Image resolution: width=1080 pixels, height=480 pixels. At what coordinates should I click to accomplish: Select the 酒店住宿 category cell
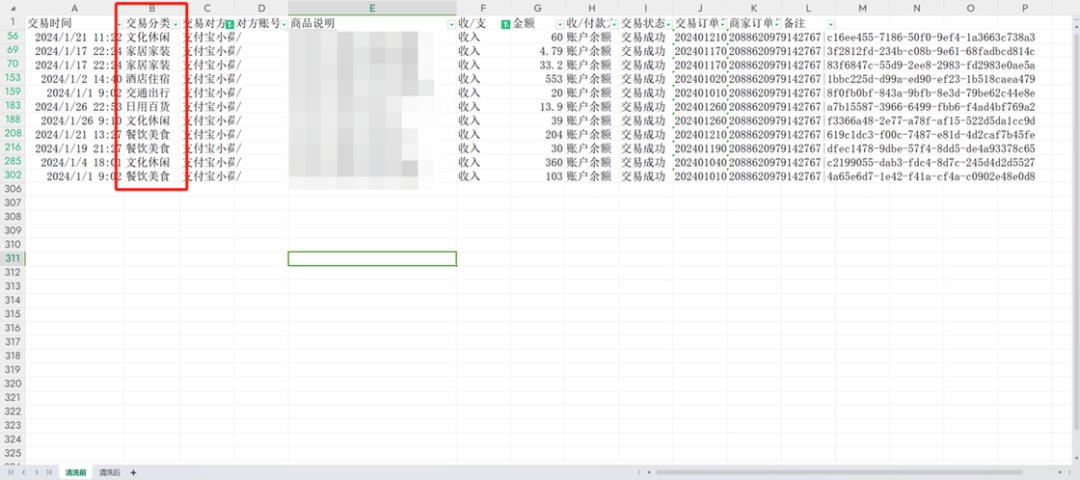click(152, 79)
